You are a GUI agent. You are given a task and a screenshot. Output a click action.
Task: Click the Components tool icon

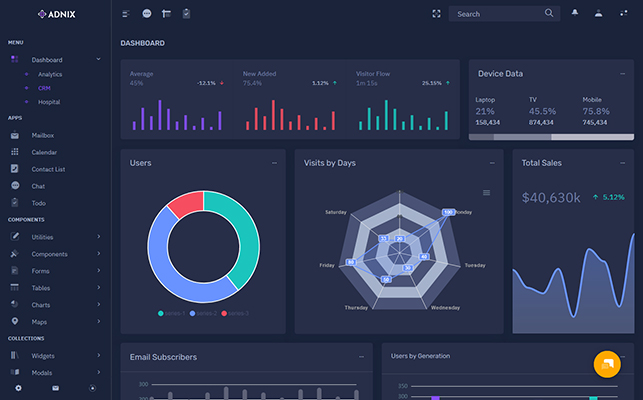point(14,254)
